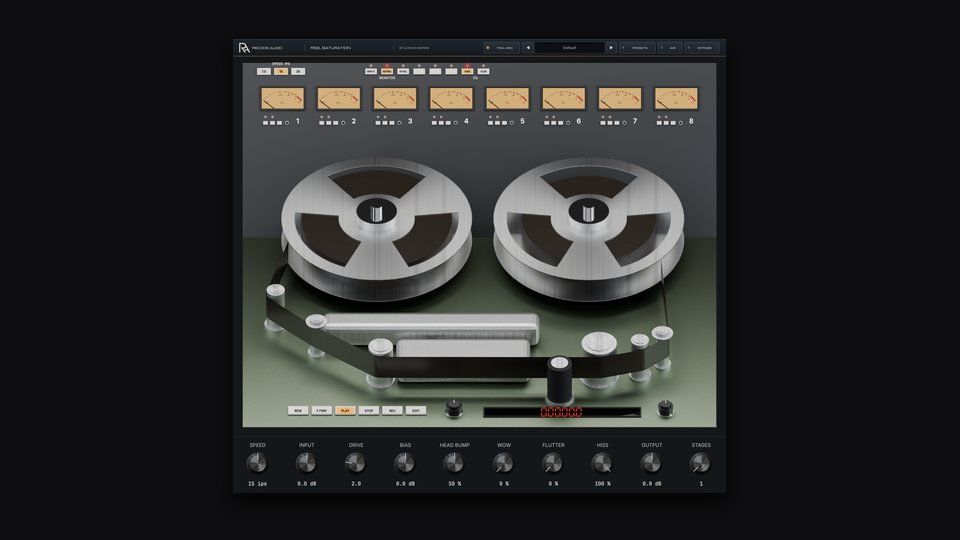
Task: Click the small knob left of counter
Action: tap(454, 407)
